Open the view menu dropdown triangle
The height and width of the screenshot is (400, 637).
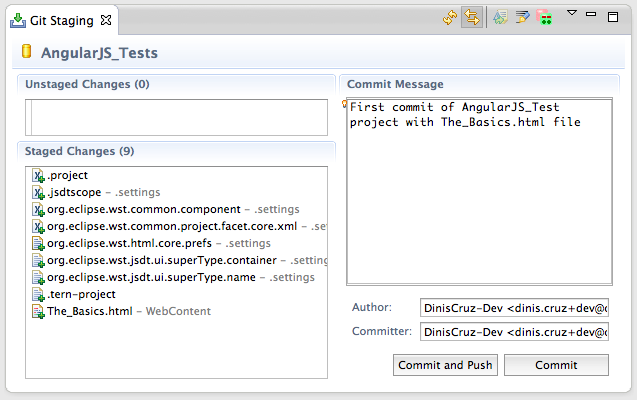572,14
